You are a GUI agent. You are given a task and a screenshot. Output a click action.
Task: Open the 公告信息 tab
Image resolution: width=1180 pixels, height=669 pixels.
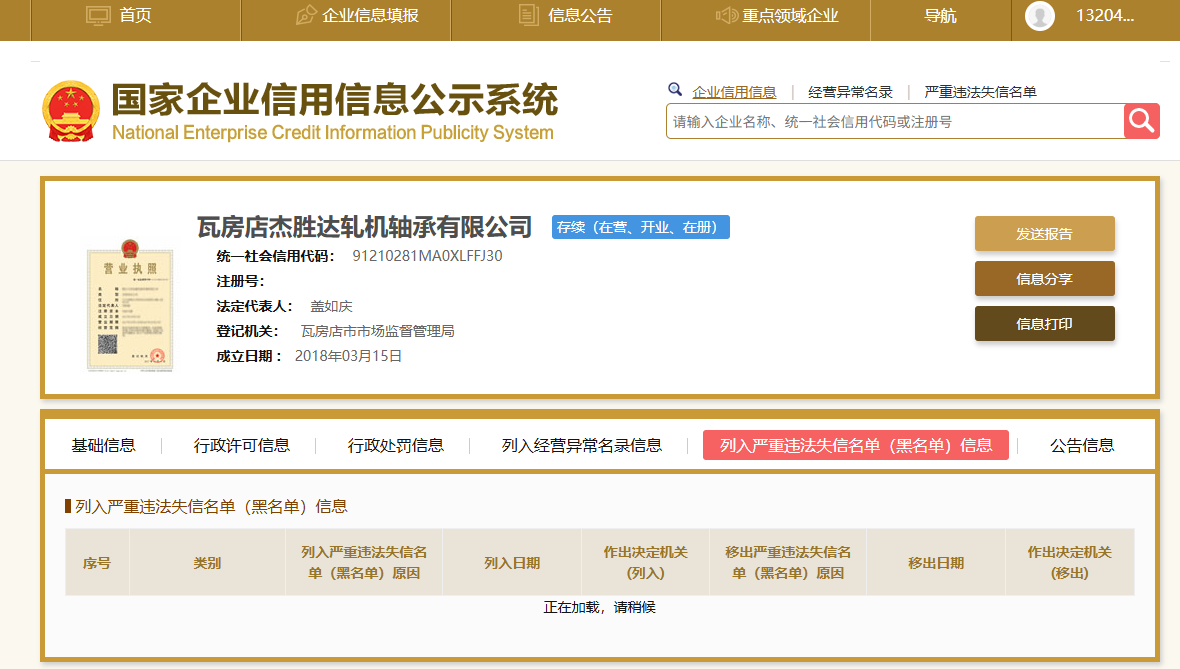(1082, 445)
